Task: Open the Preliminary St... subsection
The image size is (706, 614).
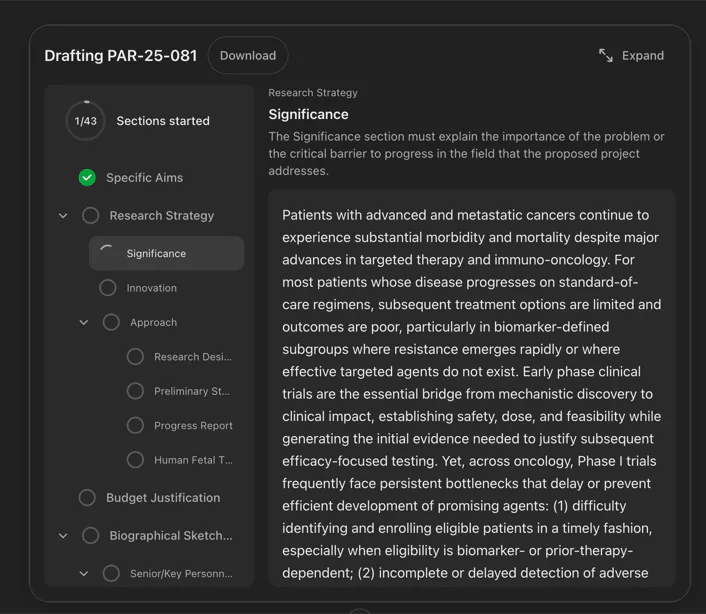Action: point(192,391)
